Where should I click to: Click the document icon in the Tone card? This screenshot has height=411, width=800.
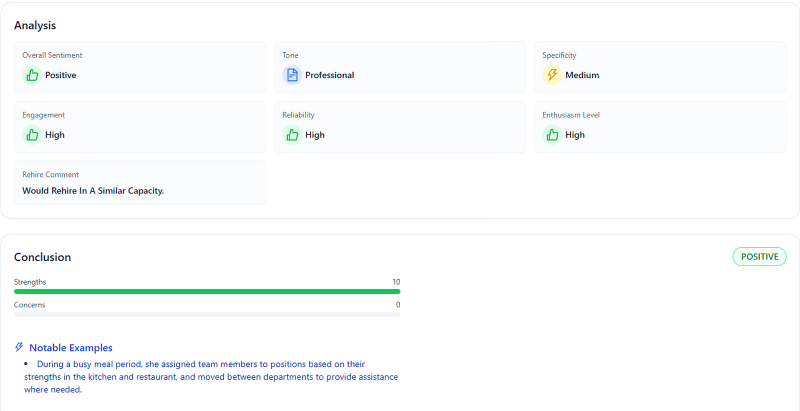[292, 75]
